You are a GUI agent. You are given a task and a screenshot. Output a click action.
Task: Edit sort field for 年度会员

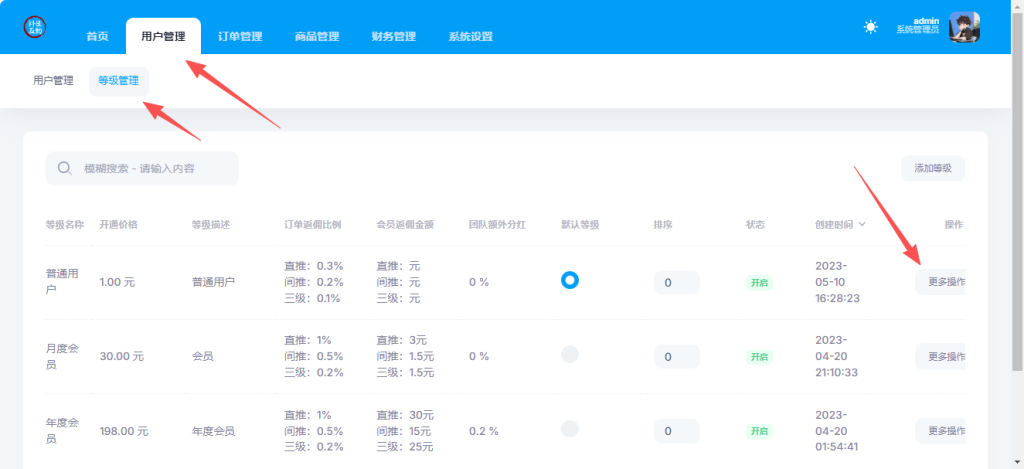click(677, 431)
